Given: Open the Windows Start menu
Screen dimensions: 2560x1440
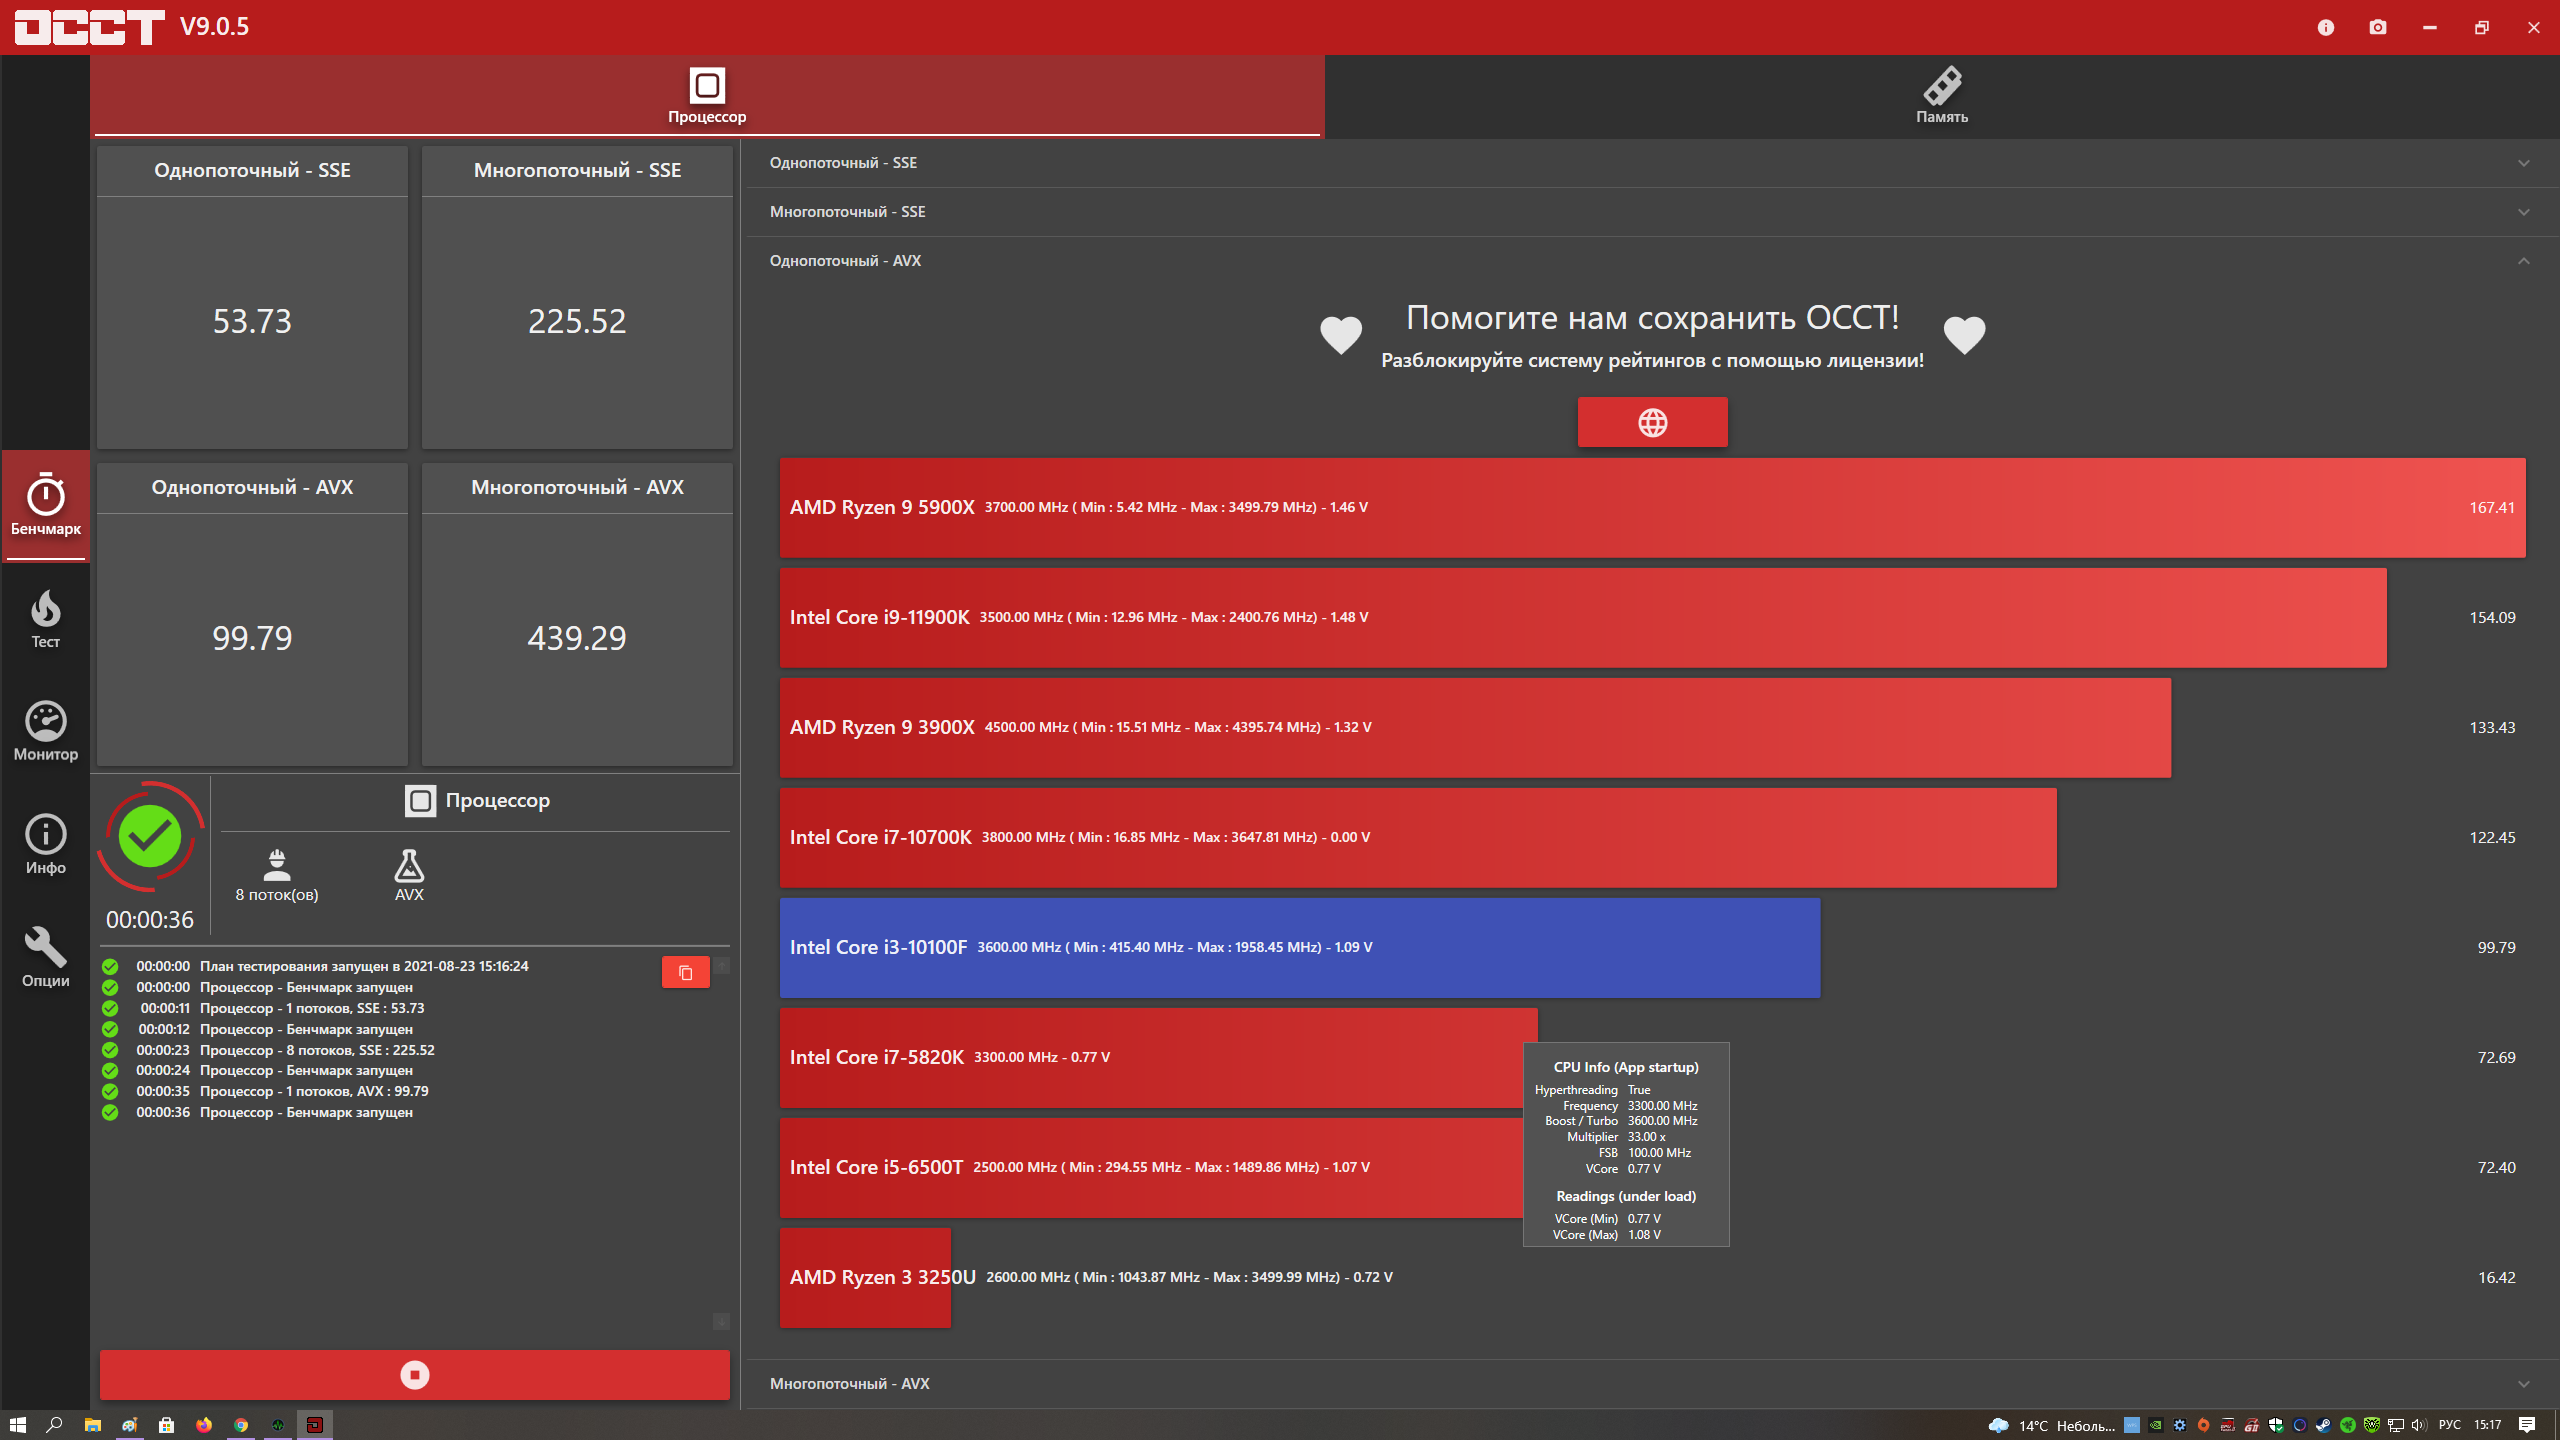Looking at the screenshot, I should [x=17, y=1425].
